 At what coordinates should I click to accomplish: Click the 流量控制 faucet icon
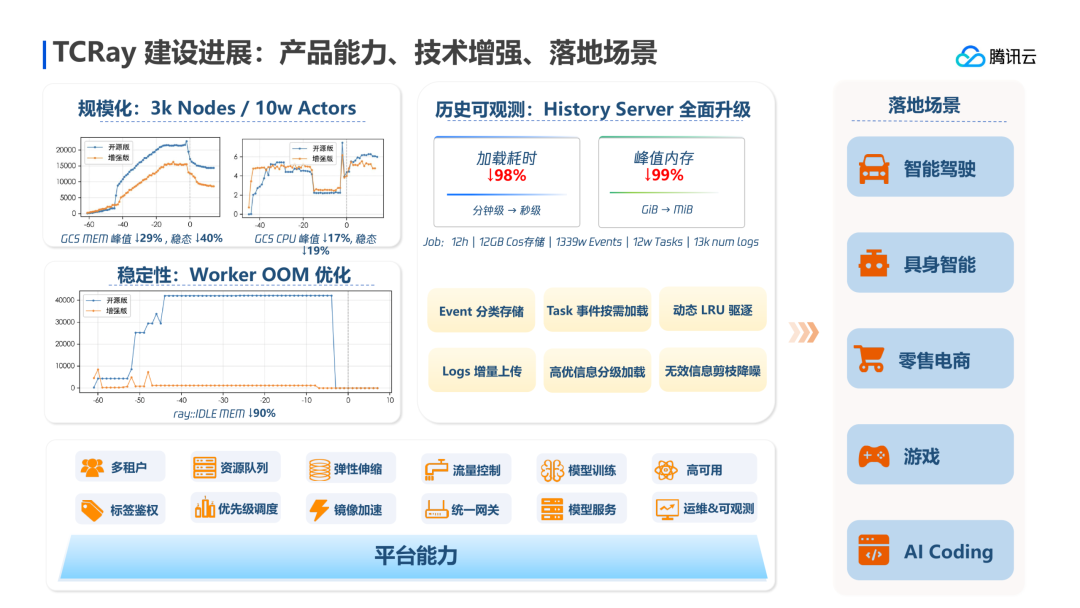click(x=436, y=470)
